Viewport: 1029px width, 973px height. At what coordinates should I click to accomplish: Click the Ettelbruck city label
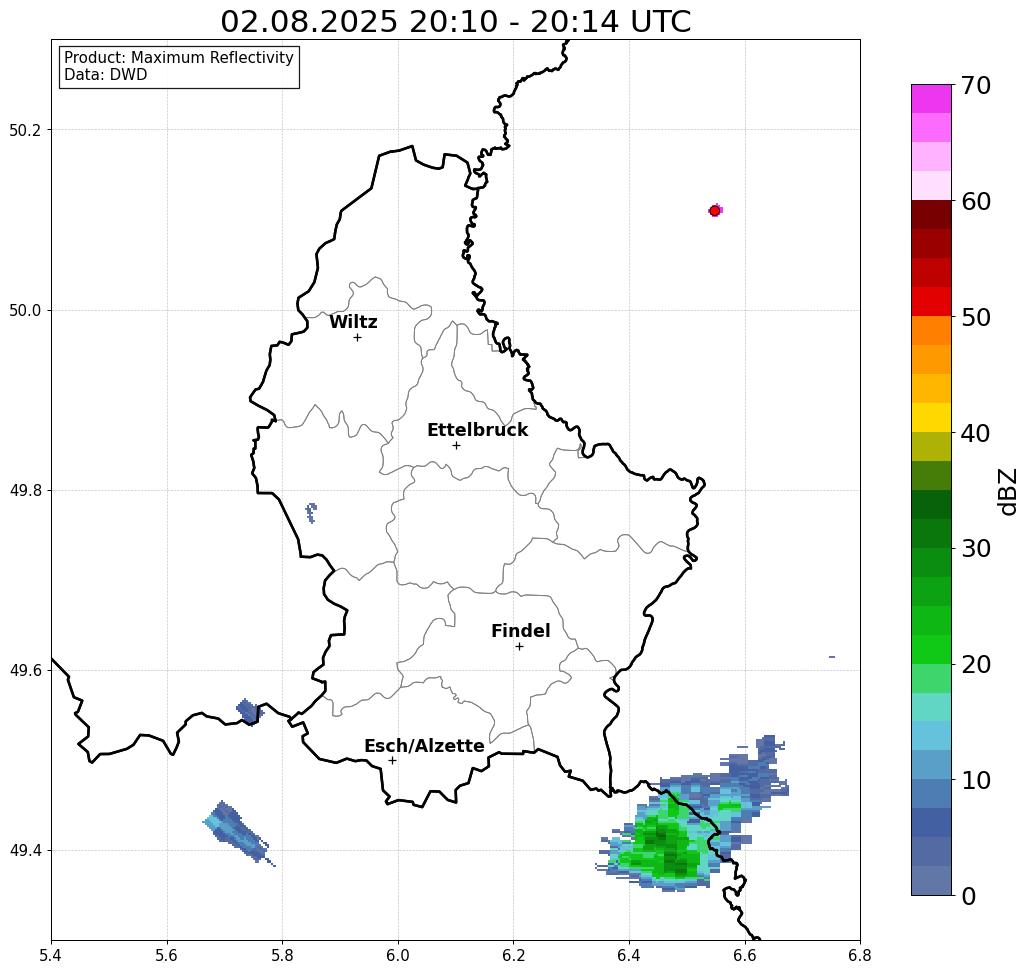(x=477, y=430)
